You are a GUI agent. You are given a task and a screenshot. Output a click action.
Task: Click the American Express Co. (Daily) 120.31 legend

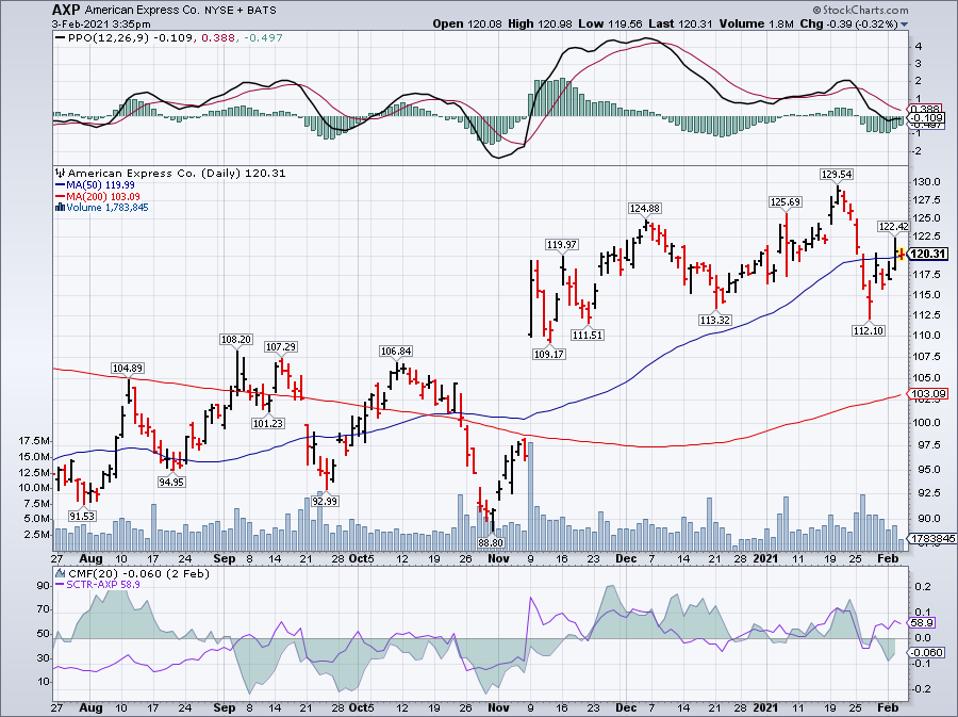tap(177, 173)
